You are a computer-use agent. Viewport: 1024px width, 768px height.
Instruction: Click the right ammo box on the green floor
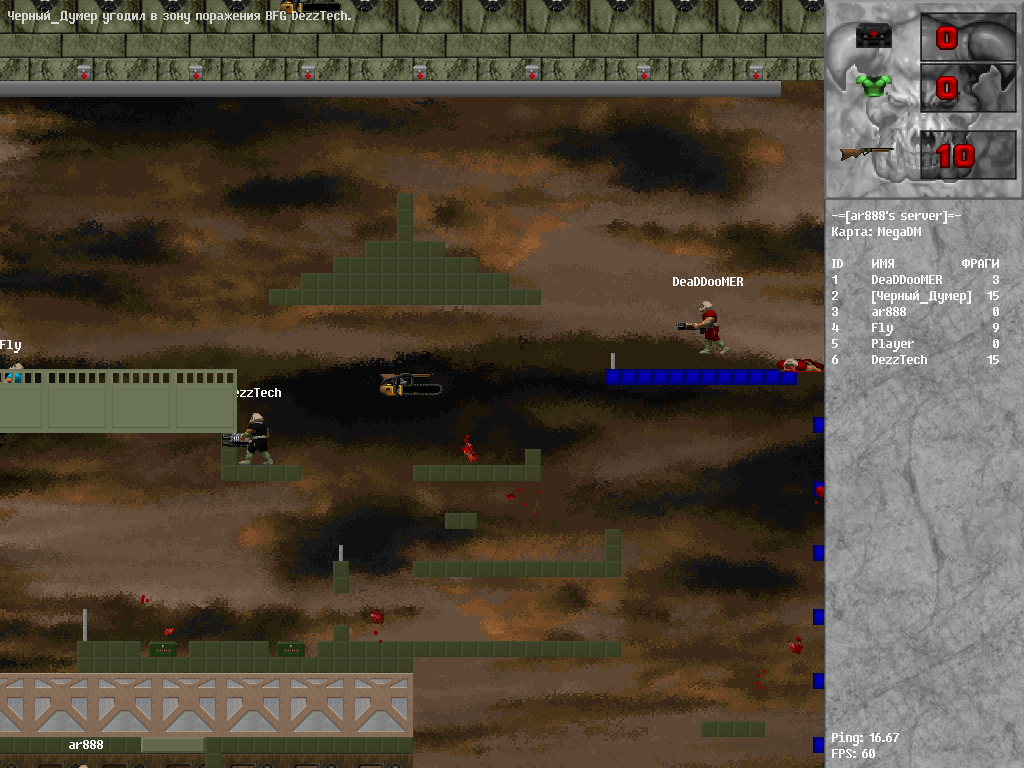[291, 649]
